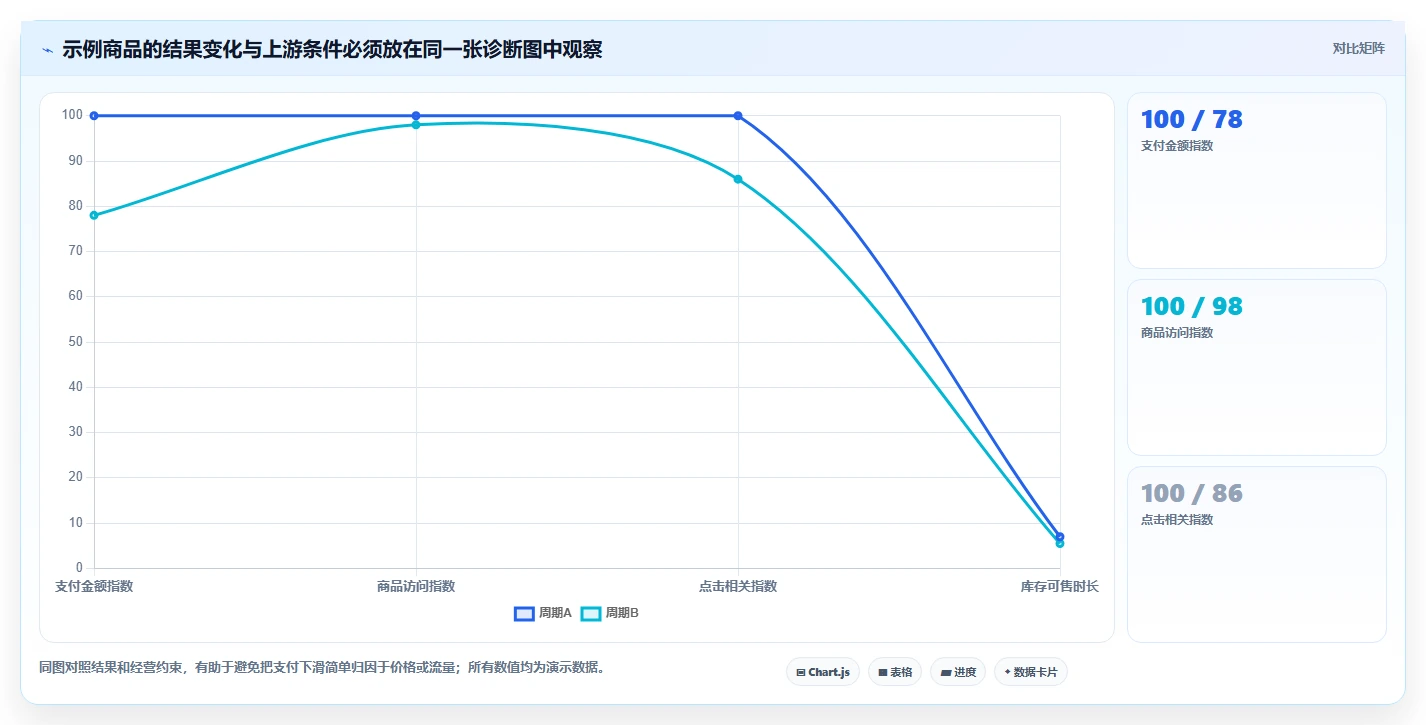Click 周期A data point at 点击相关指数
The height and width of the screenshot is (725, 1426).
(x=738, y=116)
